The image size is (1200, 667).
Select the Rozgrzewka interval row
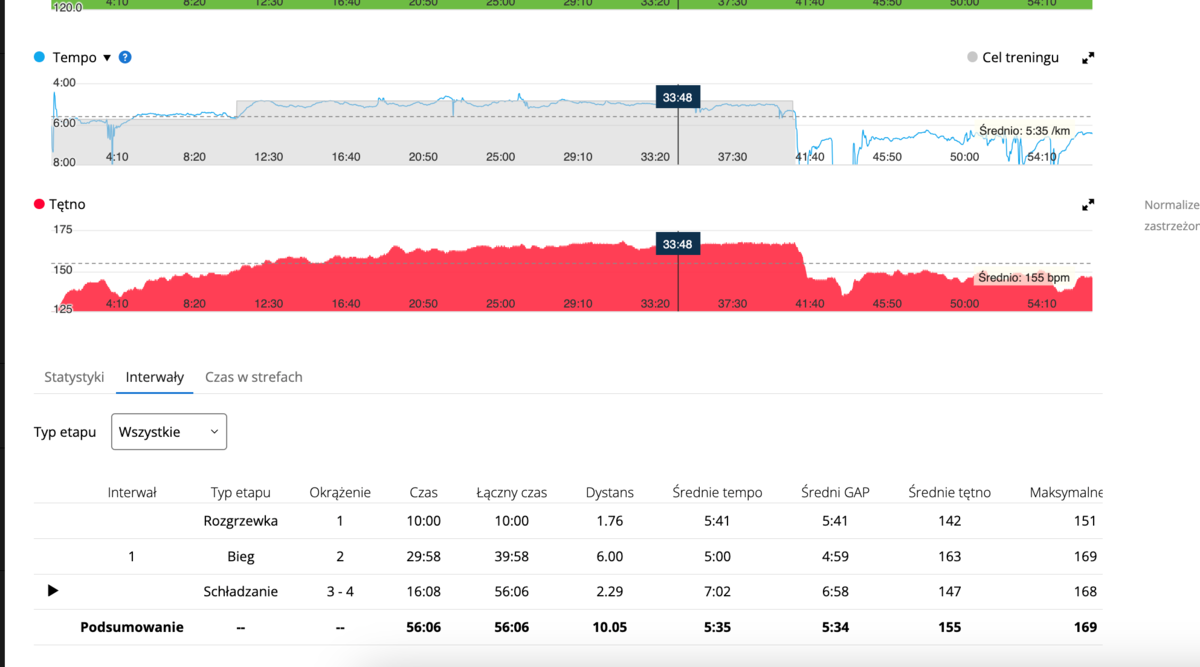240,521
